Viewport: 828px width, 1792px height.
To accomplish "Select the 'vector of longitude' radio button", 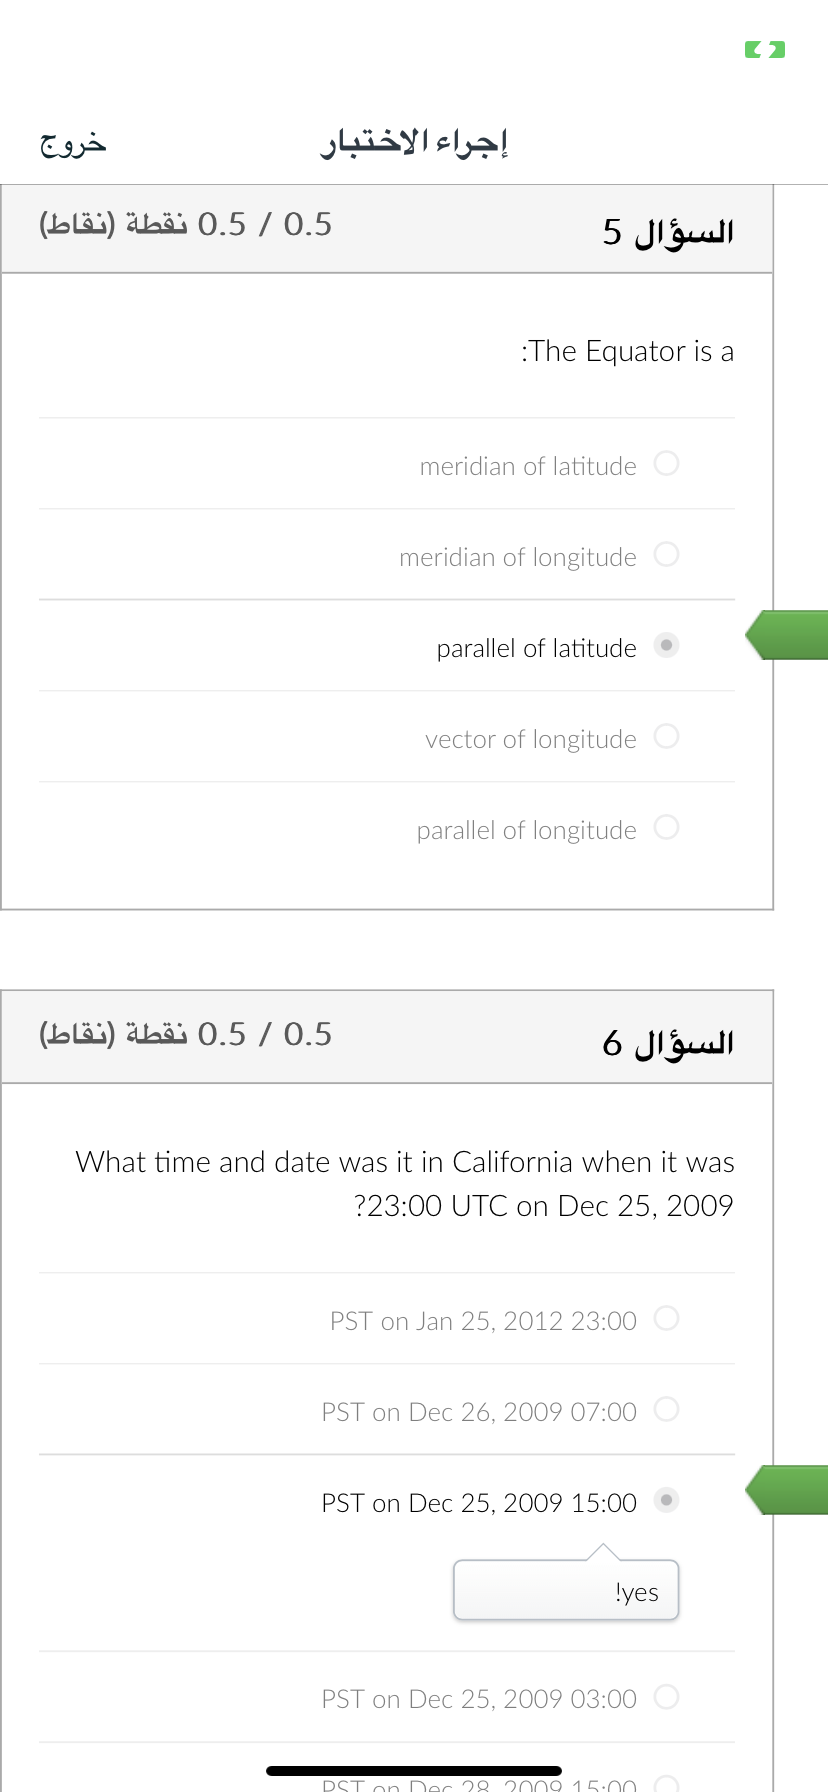I will [x=666, y=736].
